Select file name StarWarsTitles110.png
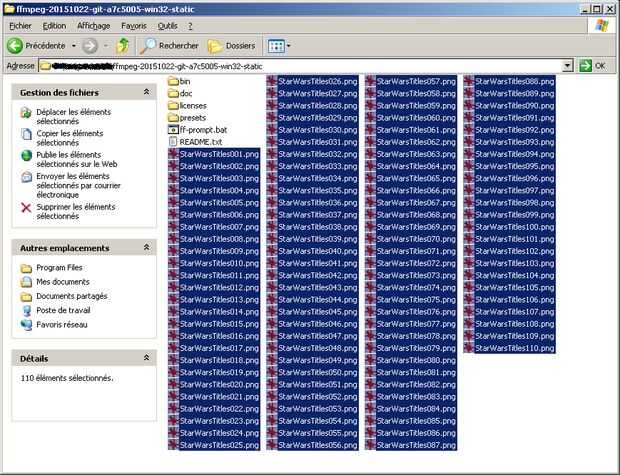The image size is (620, 475). 515,348
